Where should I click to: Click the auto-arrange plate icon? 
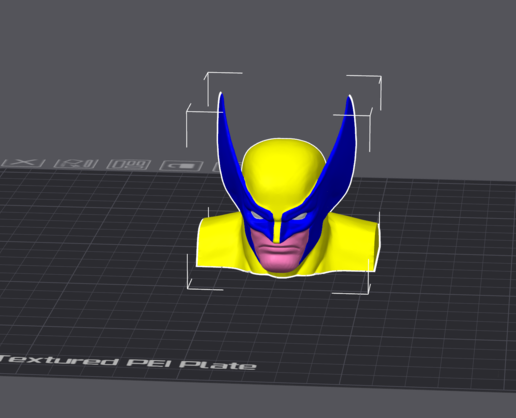point(129,164)
